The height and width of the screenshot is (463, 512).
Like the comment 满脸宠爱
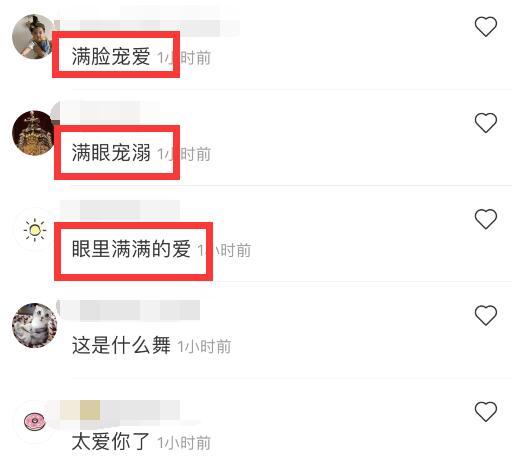point(486,27)
